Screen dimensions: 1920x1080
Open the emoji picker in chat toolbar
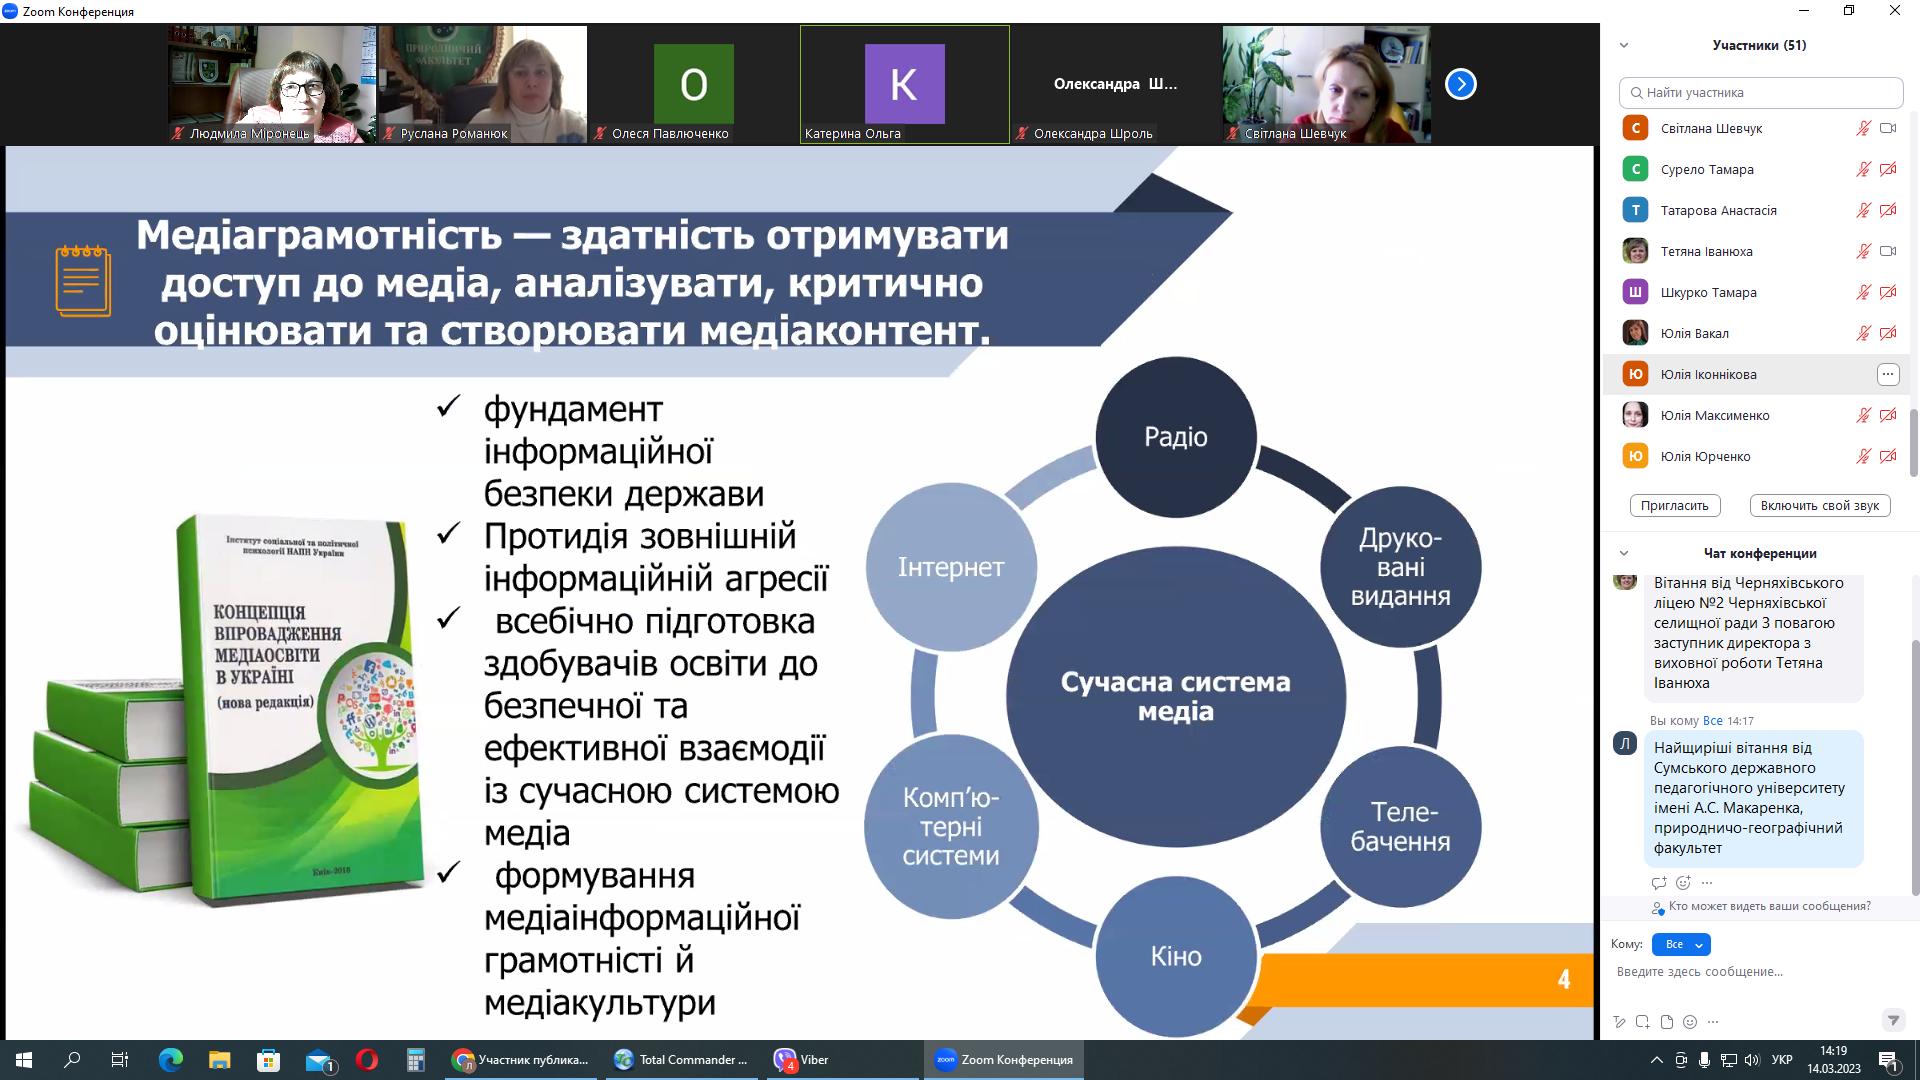click(x=1690, y=1022)
